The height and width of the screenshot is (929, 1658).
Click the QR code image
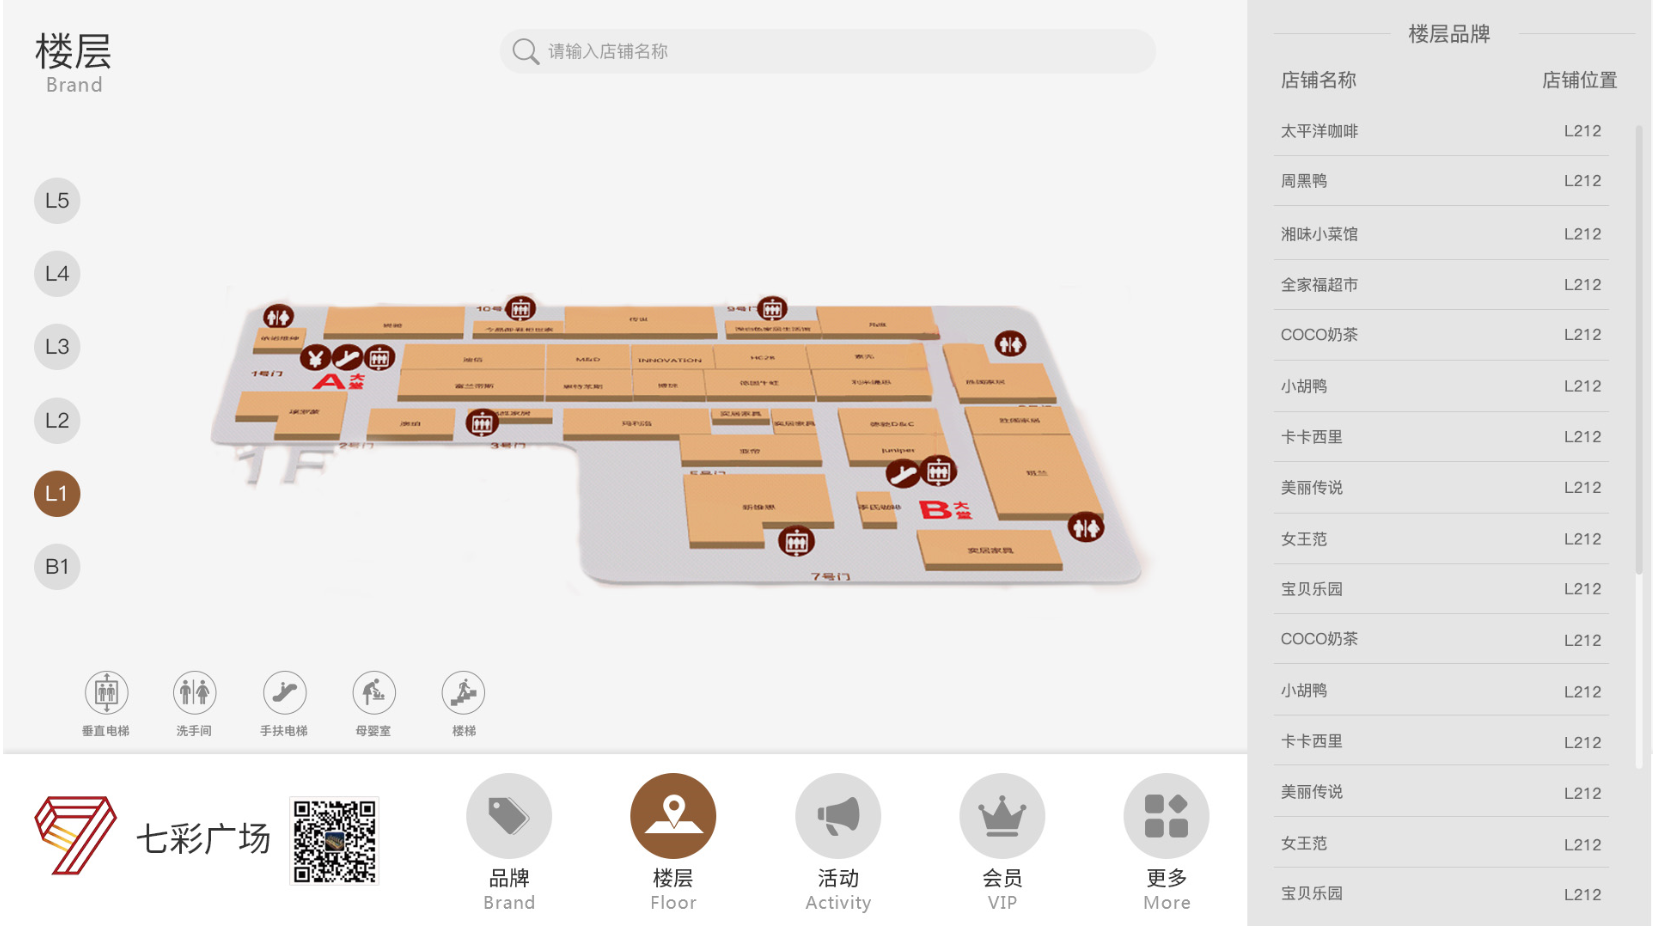pyautogui.click(x=335, y=841)
